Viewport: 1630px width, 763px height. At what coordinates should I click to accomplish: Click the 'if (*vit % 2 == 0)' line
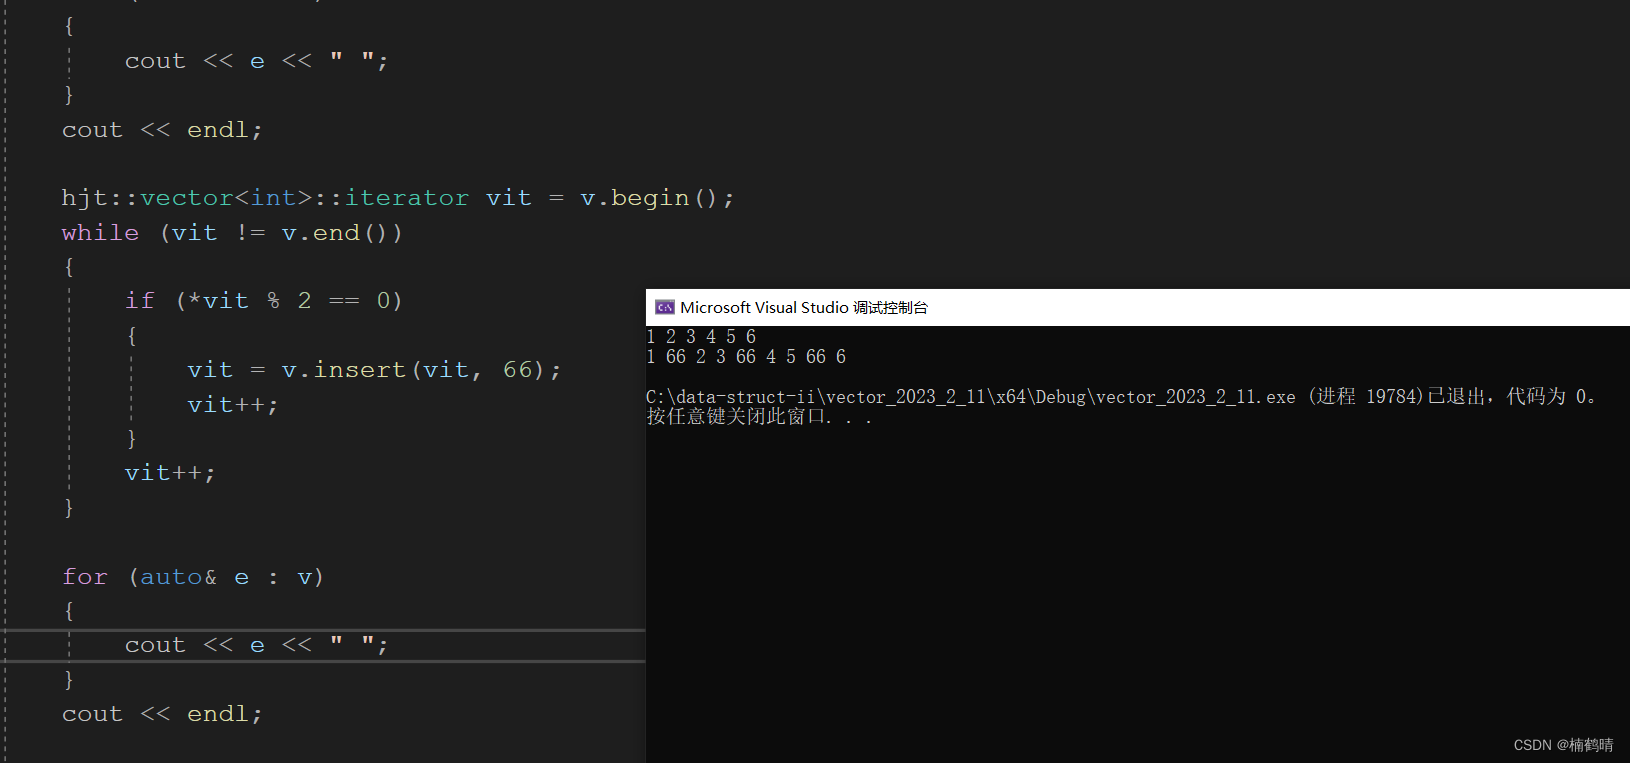point(264,301)
